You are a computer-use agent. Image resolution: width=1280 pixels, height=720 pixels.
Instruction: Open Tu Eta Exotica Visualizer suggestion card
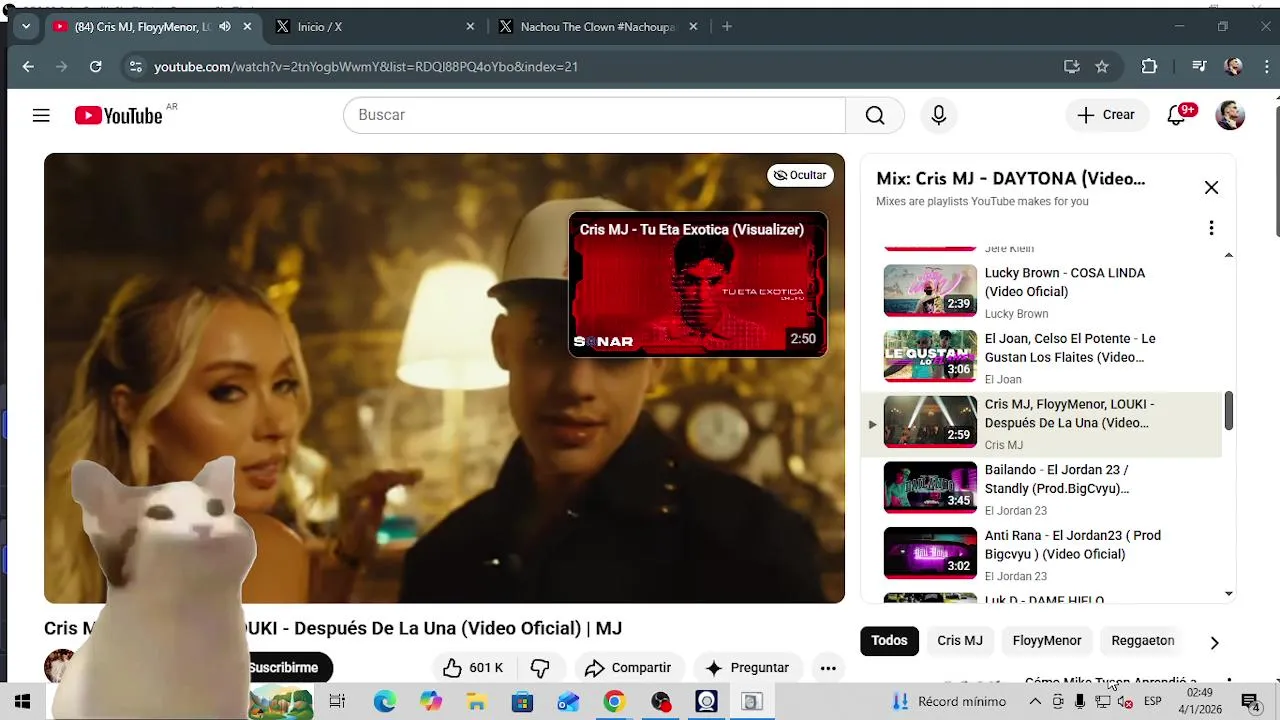(x=698, y=284)
